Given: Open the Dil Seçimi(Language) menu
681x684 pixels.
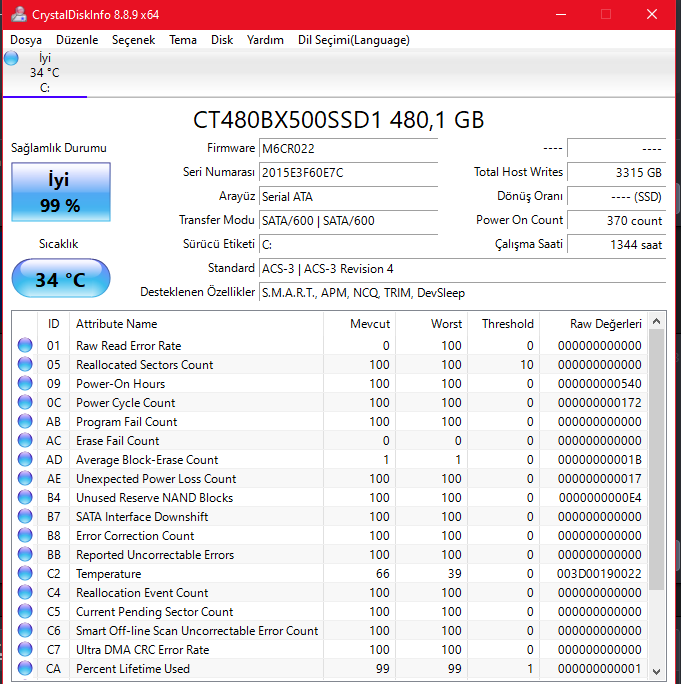Looking at the screenshot, I should 353,40.
